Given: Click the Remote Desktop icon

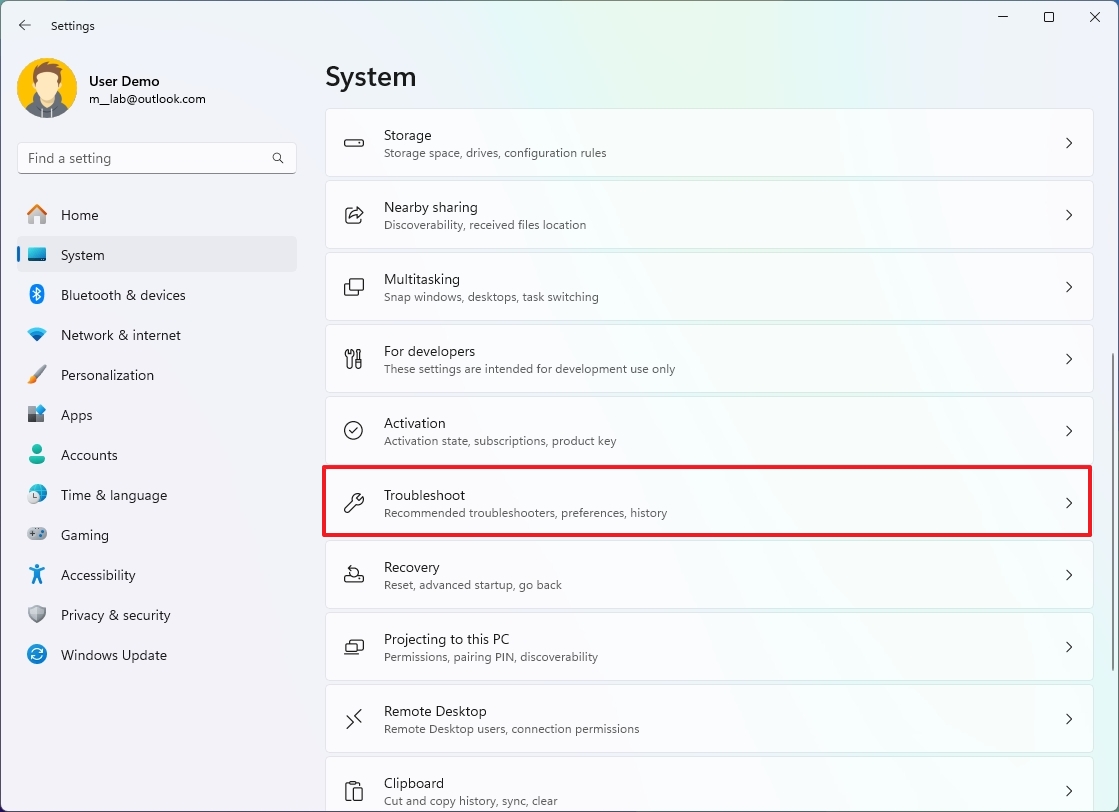Looking at the screenshot, I should click(x=354, y=719).
